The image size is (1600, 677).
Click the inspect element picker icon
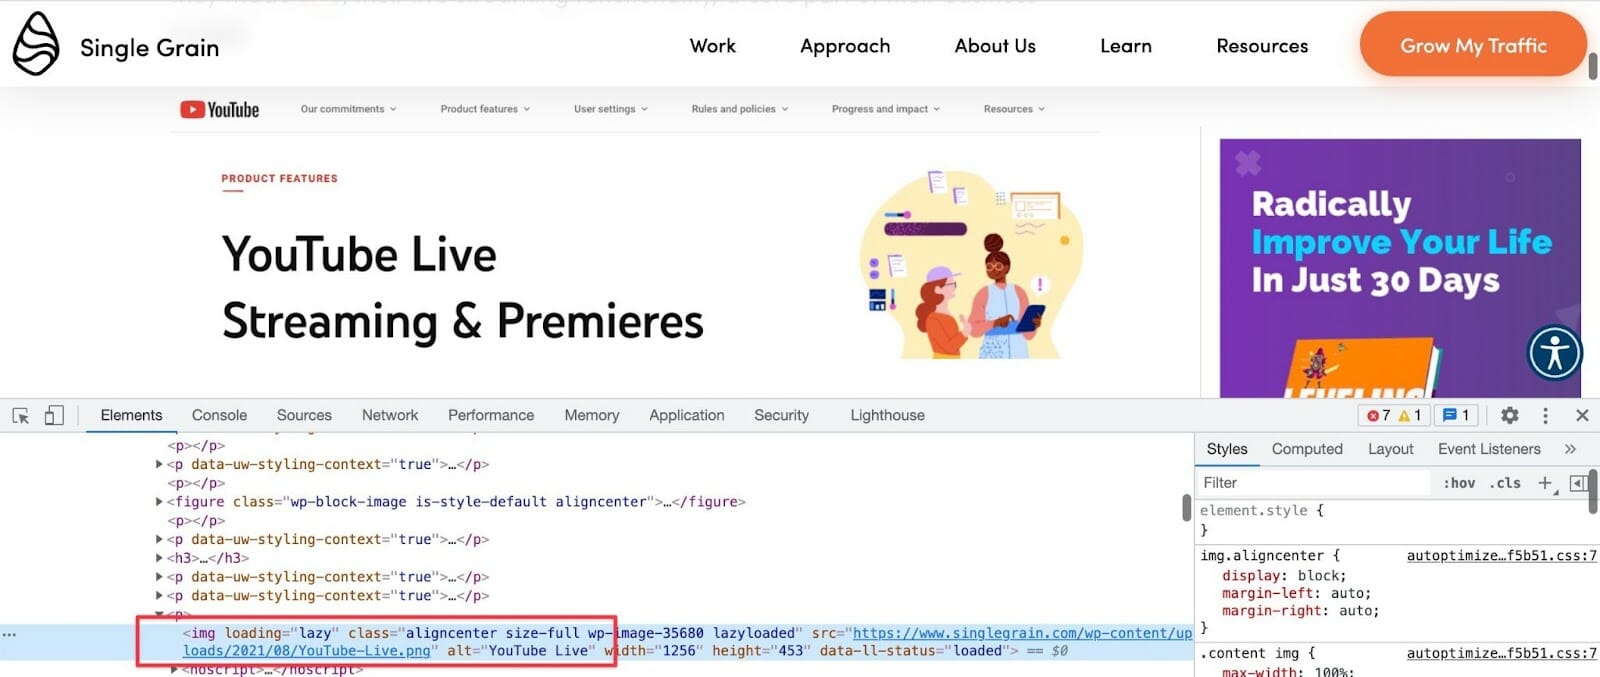coord(20,416)
